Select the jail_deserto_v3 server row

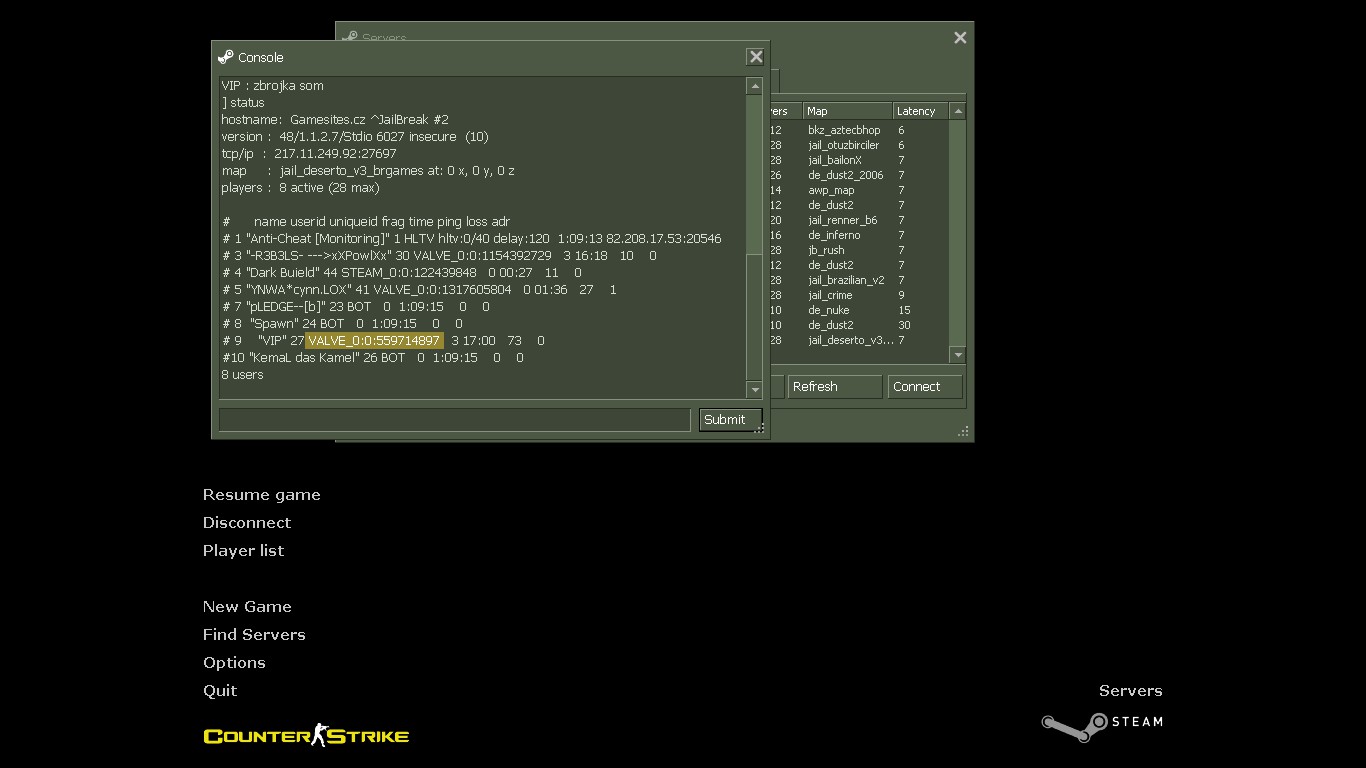pos(857,340)
